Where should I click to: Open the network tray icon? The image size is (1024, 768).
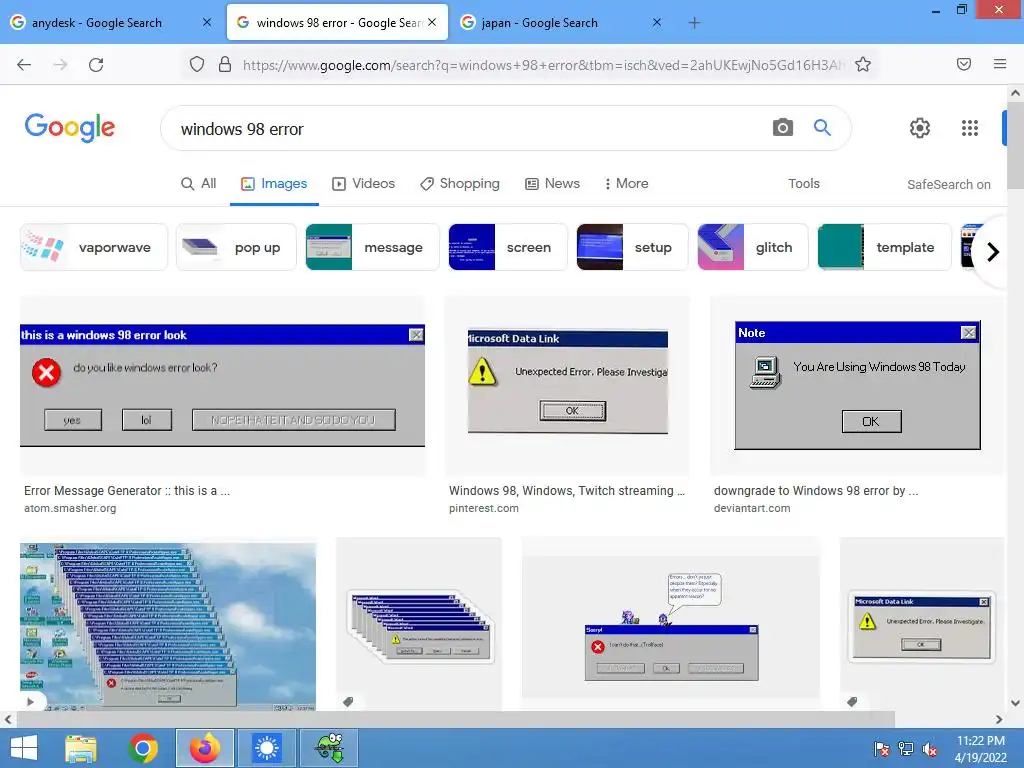click(906, 749)
